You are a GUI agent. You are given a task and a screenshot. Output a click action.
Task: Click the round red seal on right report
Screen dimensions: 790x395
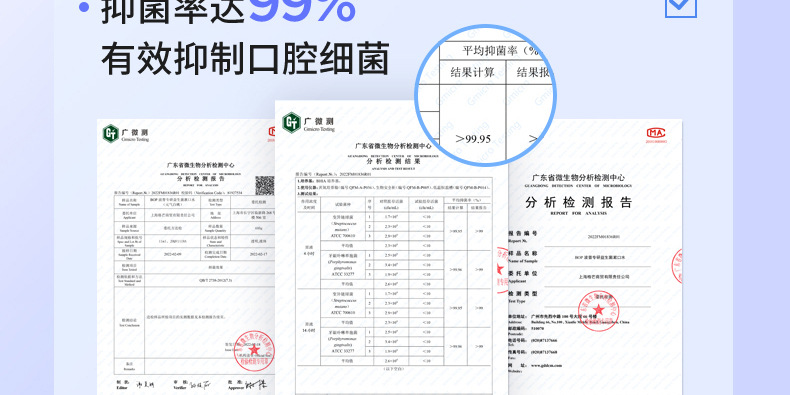point(598,310)
